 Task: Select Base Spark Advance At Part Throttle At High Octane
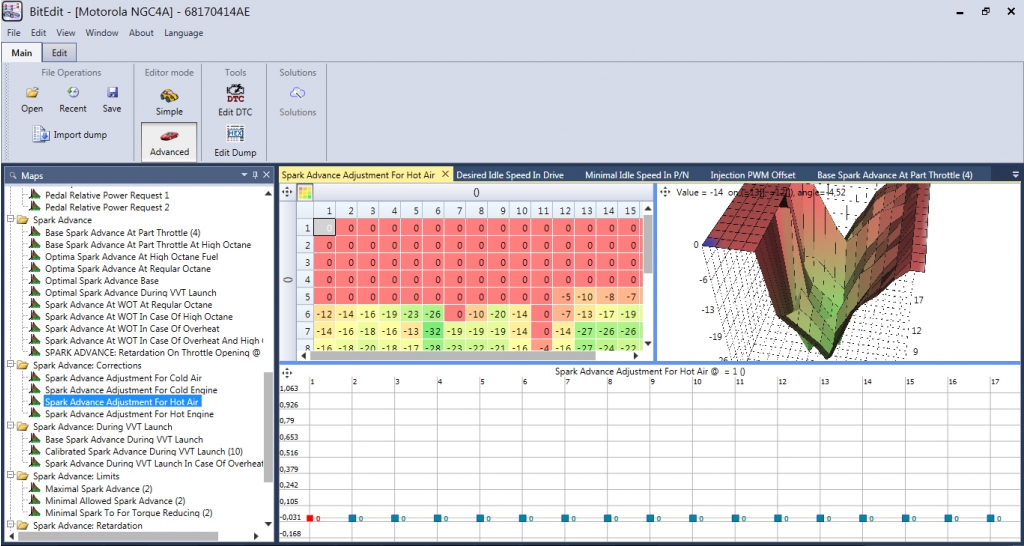tap(148, 244)
